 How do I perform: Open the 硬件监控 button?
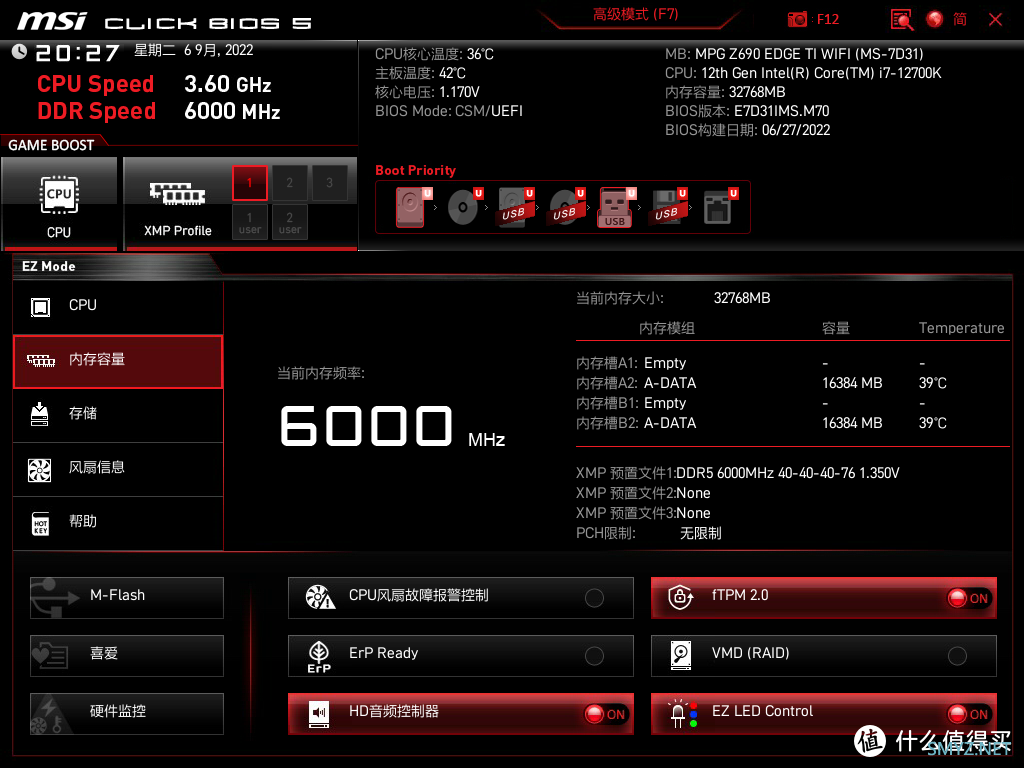(x=127, y=714)
